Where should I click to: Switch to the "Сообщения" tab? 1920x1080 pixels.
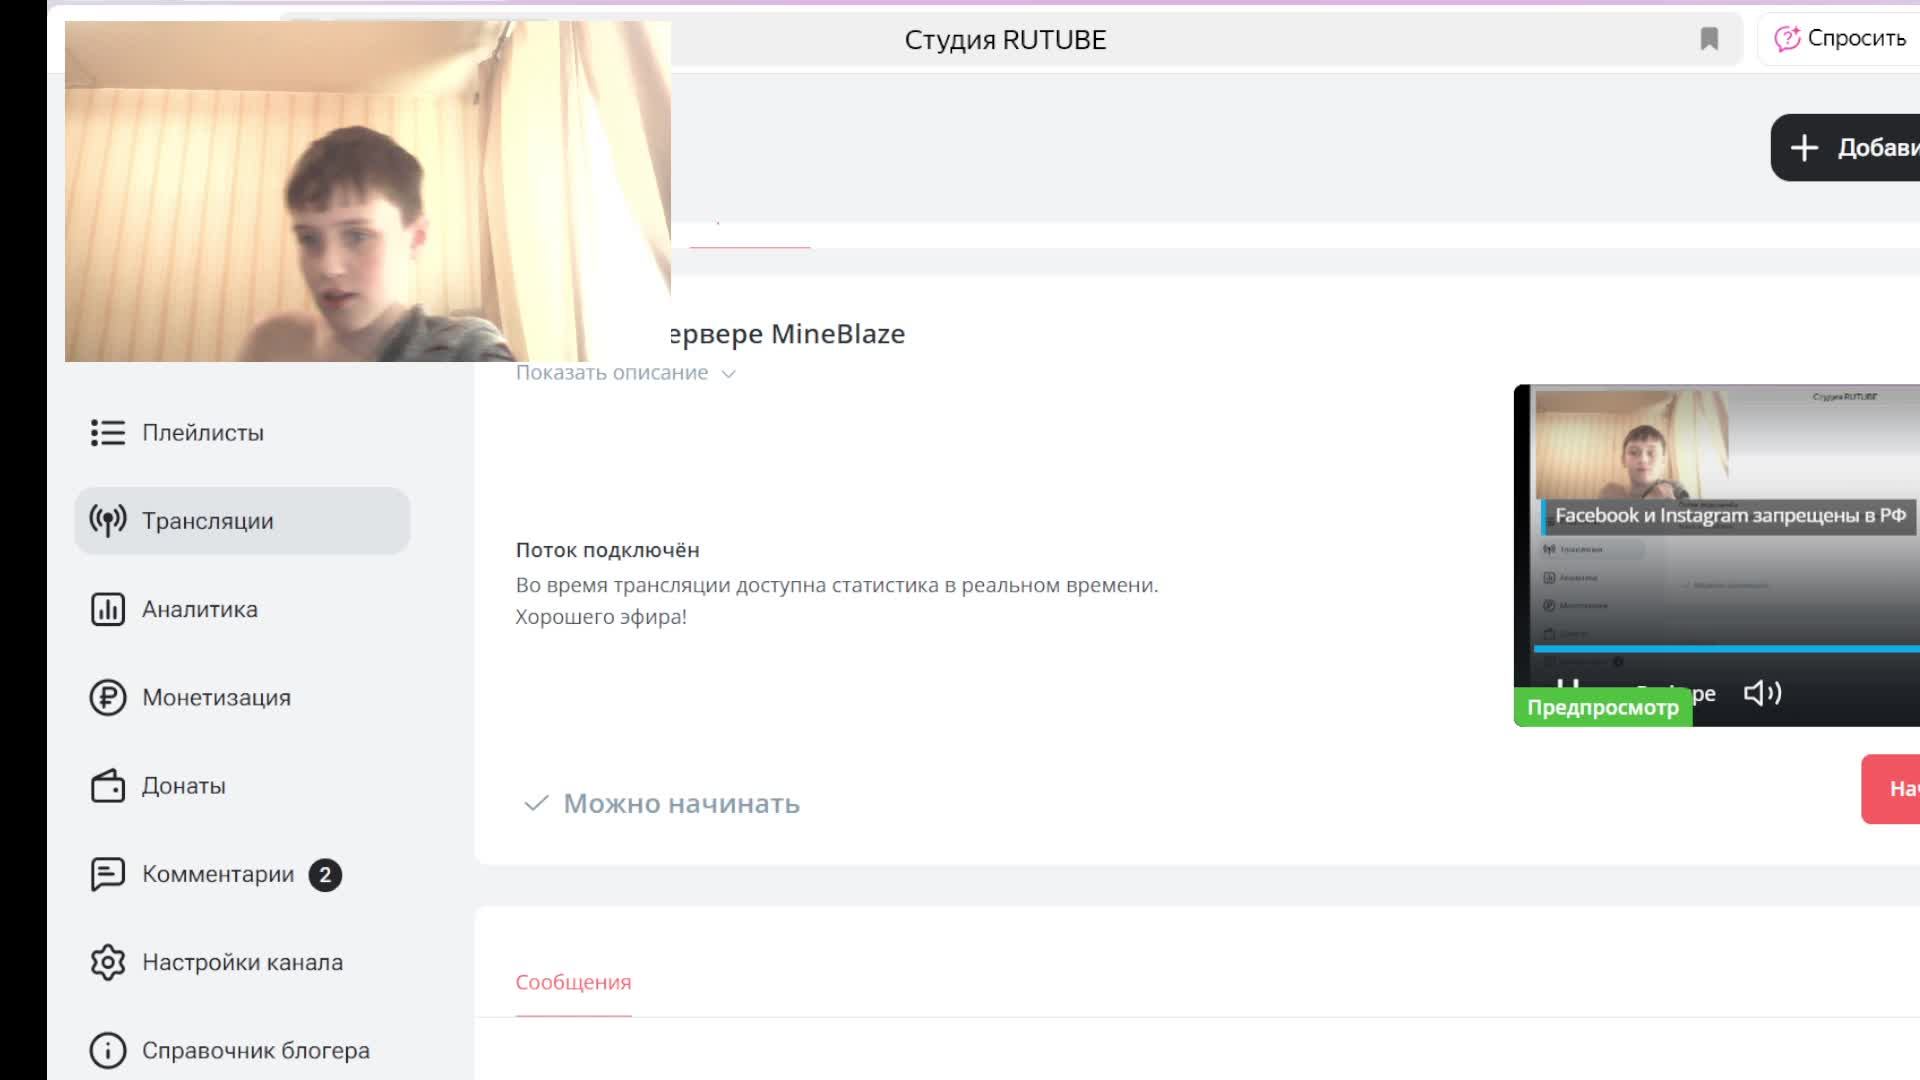pos(573,982)
